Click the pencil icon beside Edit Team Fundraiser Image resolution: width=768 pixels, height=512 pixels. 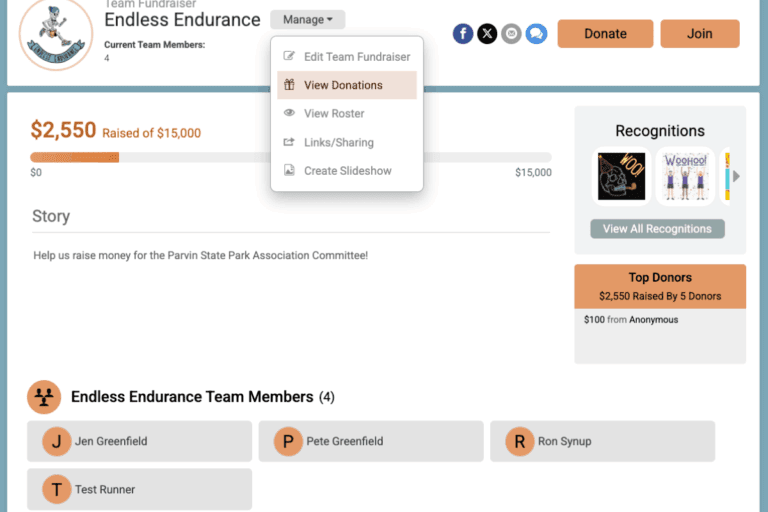[x=289, y=56]
